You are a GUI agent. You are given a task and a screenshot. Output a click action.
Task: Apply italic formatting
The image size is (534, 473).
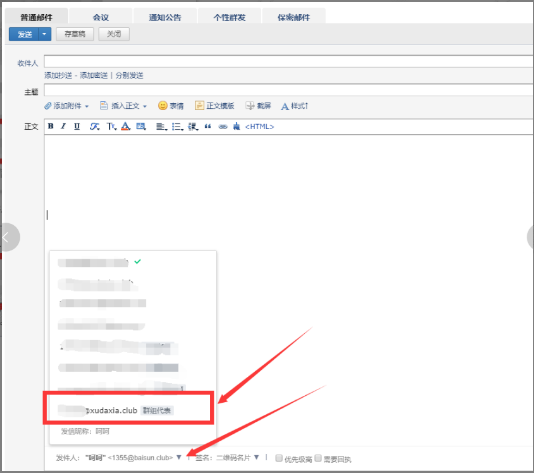coord(63,126)
